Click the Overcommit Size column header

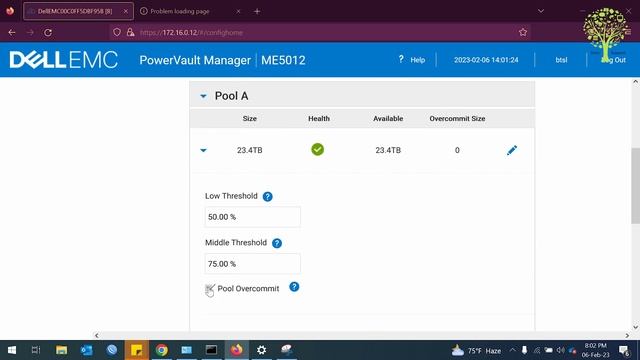pyautogui.click(x=457, y=119)
